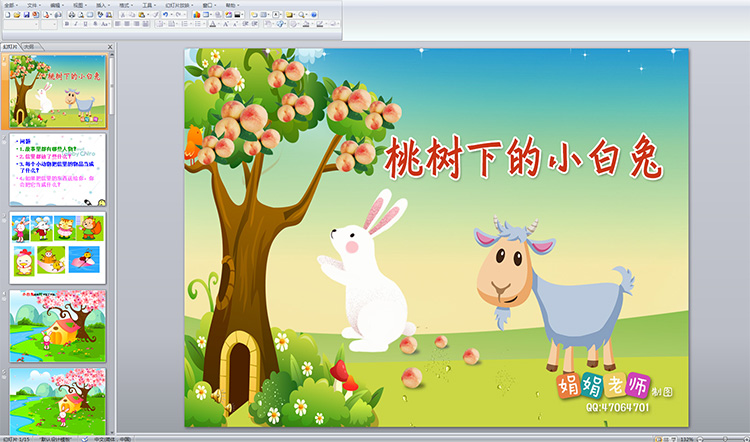Click the Undo arrow icon

tap(165, 15)
